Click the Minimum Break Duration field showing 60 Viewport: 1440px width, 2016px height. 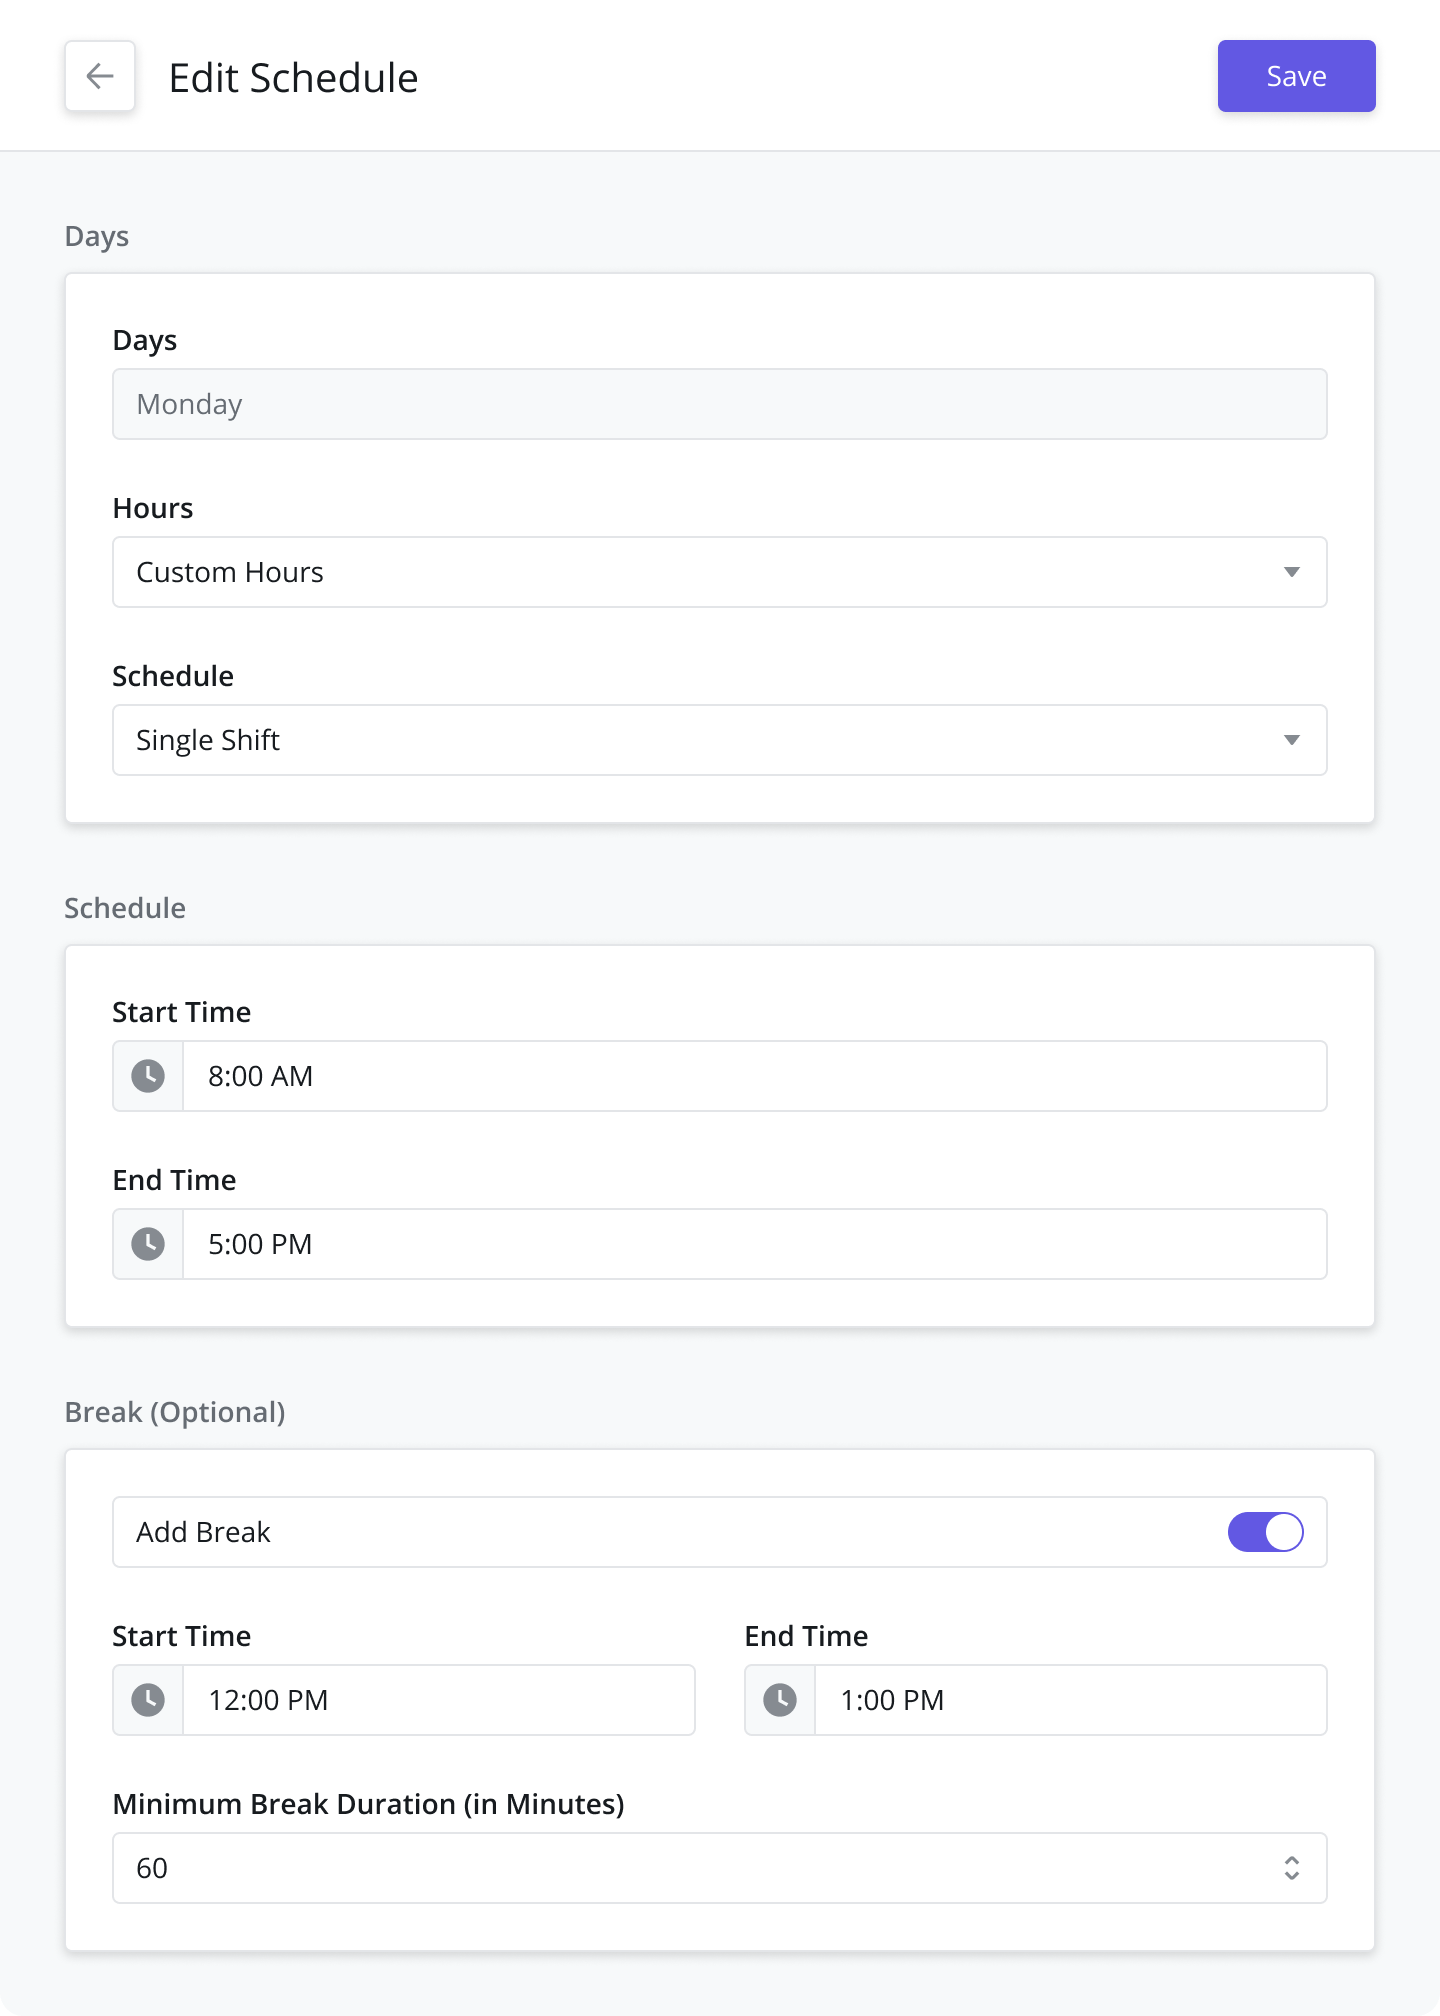[x=720, y=1868]
